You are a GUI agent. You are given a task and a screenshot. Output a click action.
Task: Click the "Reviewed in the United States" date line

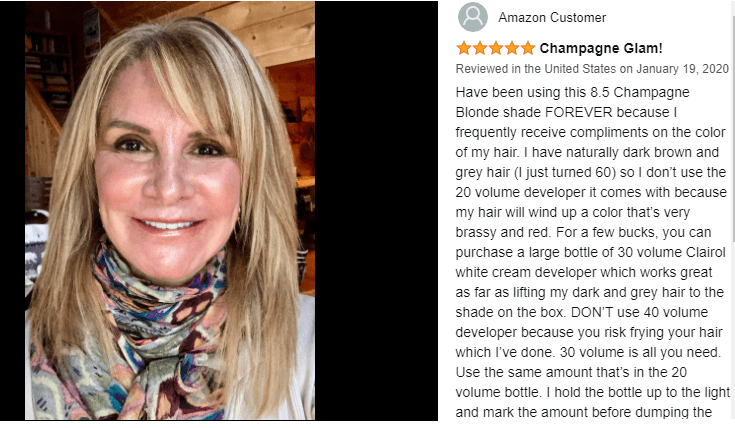click(592, 69)
